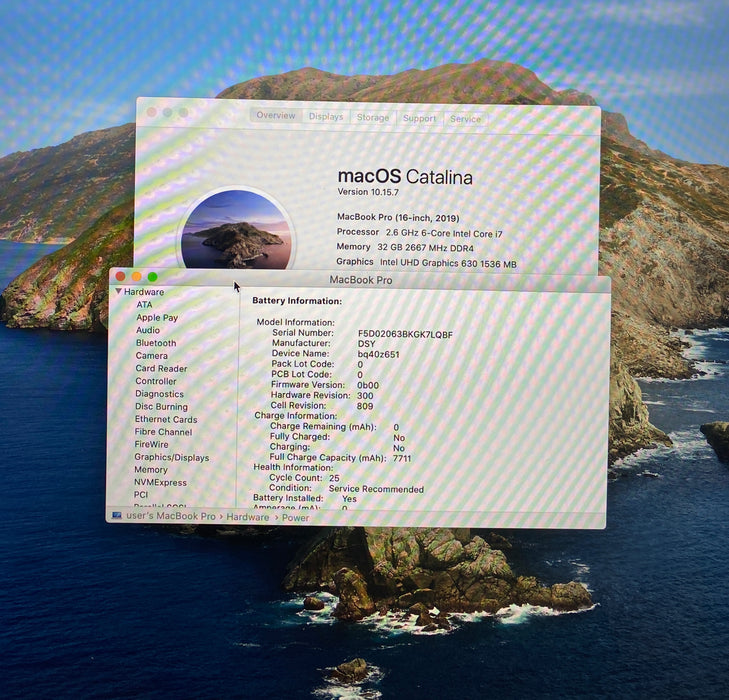
Task: Click the cell revision value 809
Action: 365,406
